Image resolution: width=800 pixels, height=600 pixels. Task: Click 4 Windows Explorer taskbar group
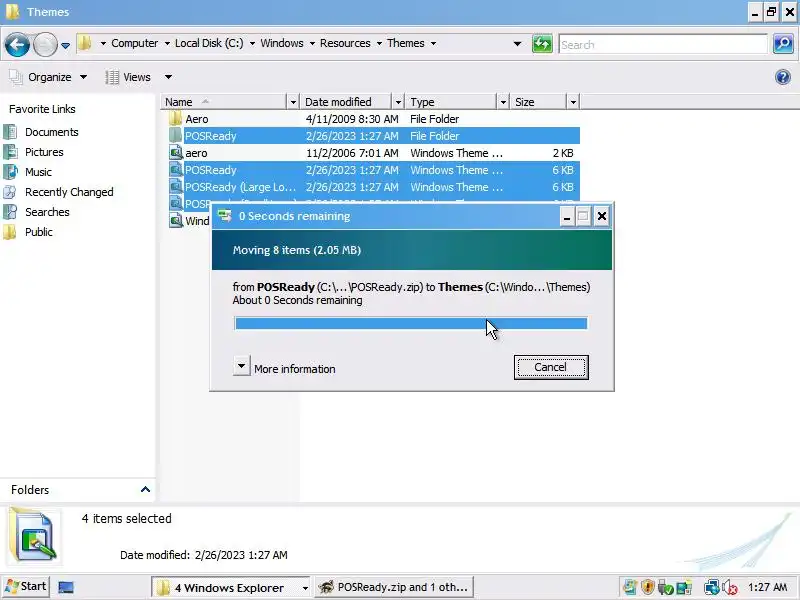(231, 587)
